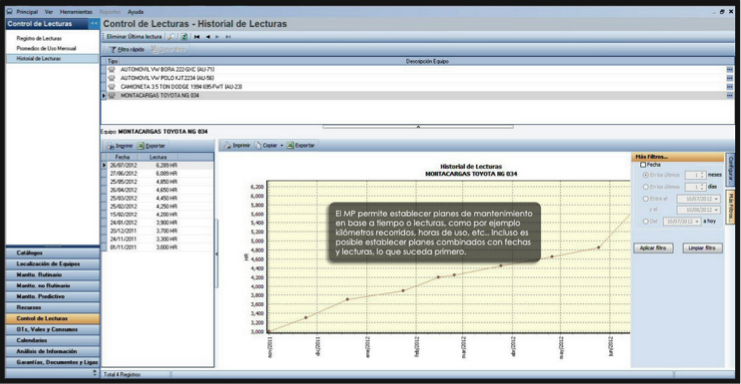
Task: Open Catálogos navigation section
Action: (x=52, y=253)
